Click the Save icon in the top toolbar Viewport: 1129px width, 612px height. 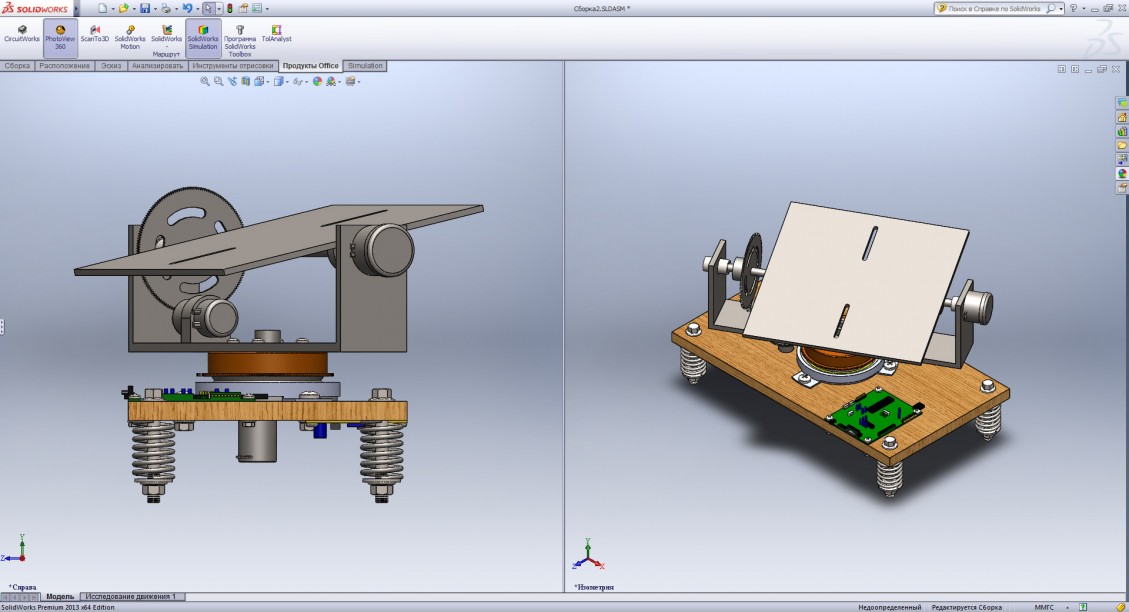tap(145, 8)
